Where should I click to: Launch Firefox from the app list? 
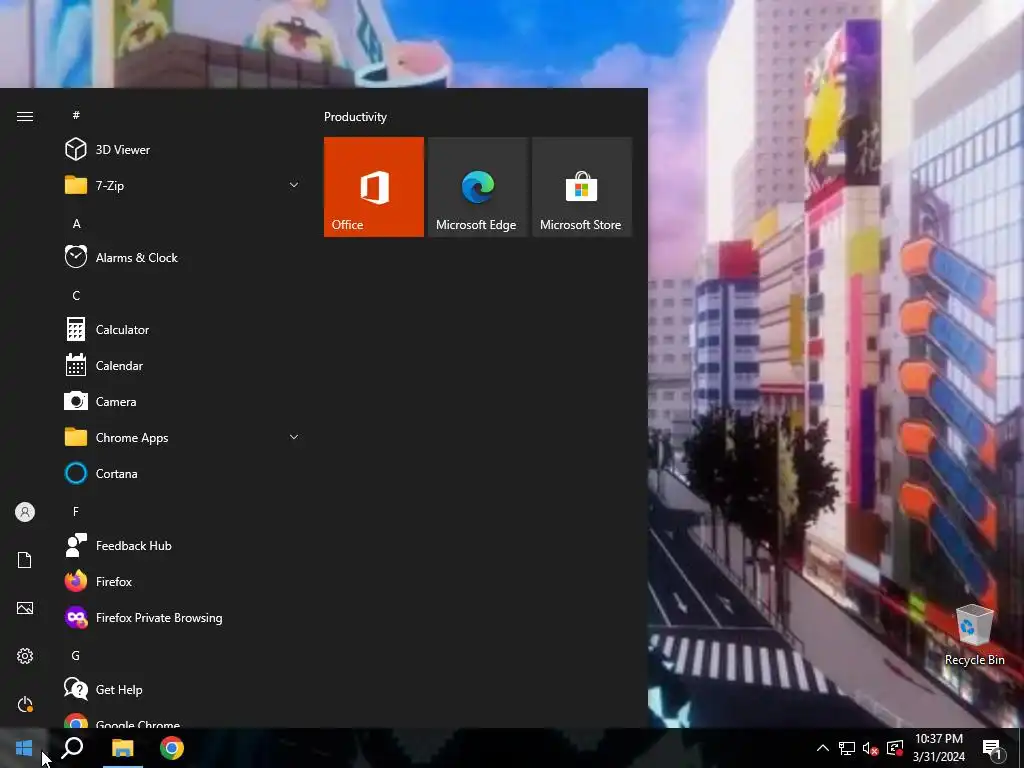pos(182,581)
